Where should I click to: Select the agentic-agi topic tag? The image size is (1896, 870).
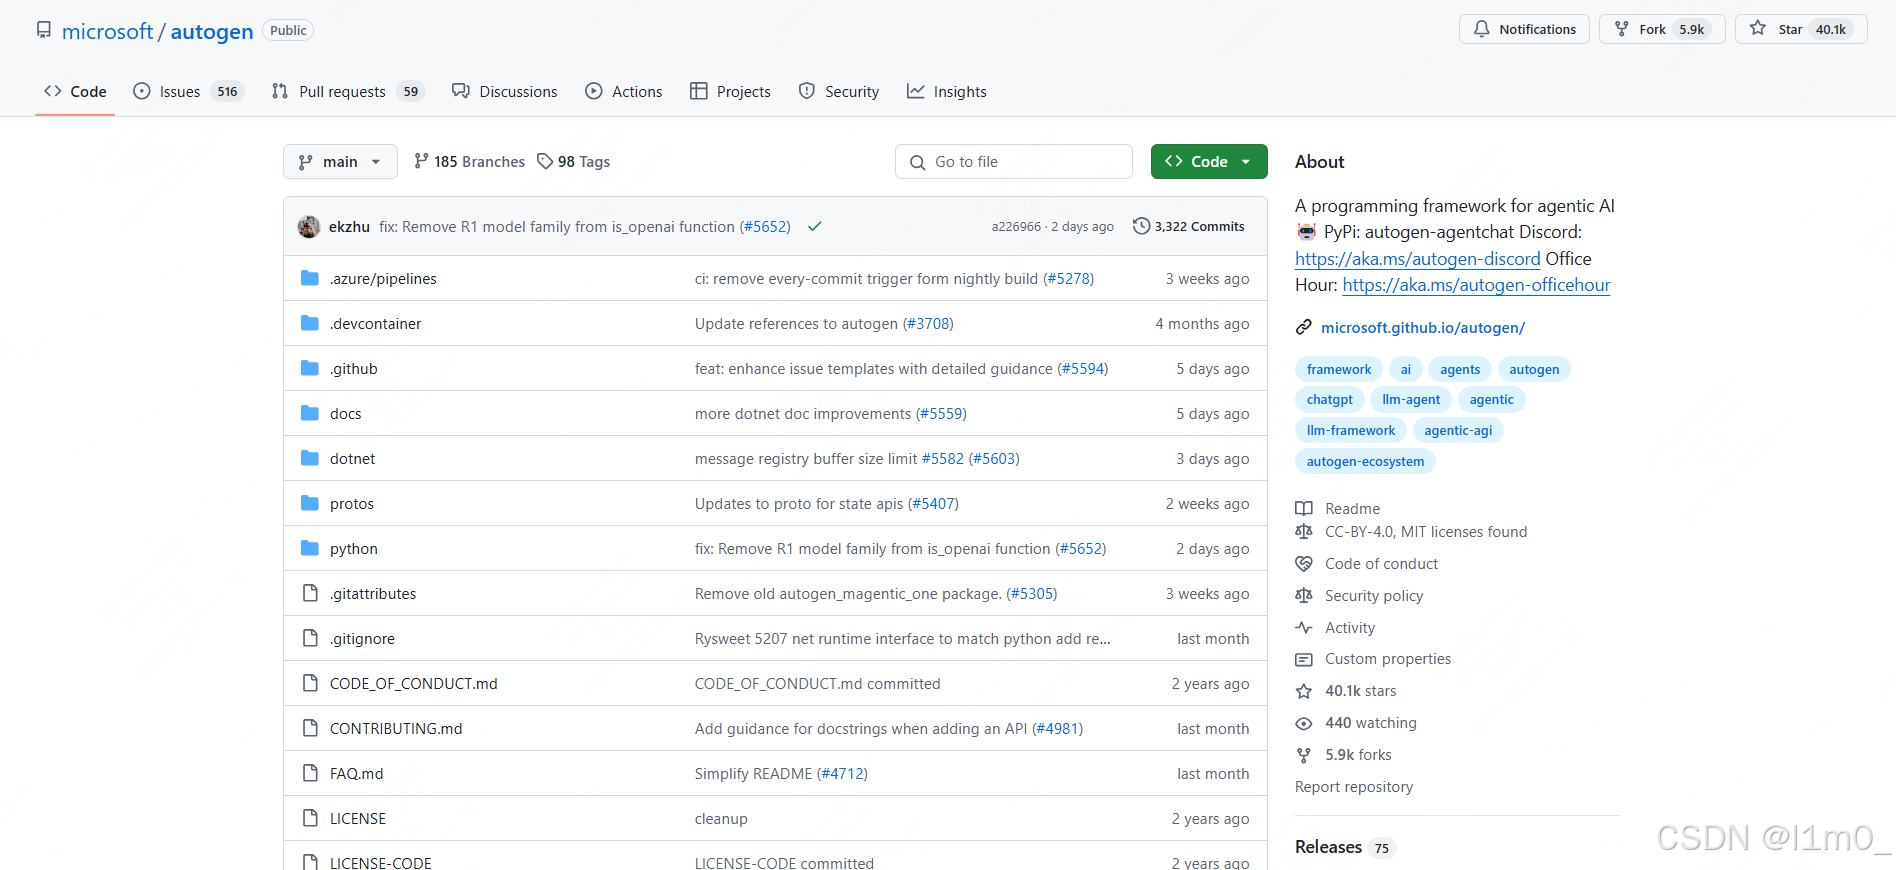pos(1458,430)
